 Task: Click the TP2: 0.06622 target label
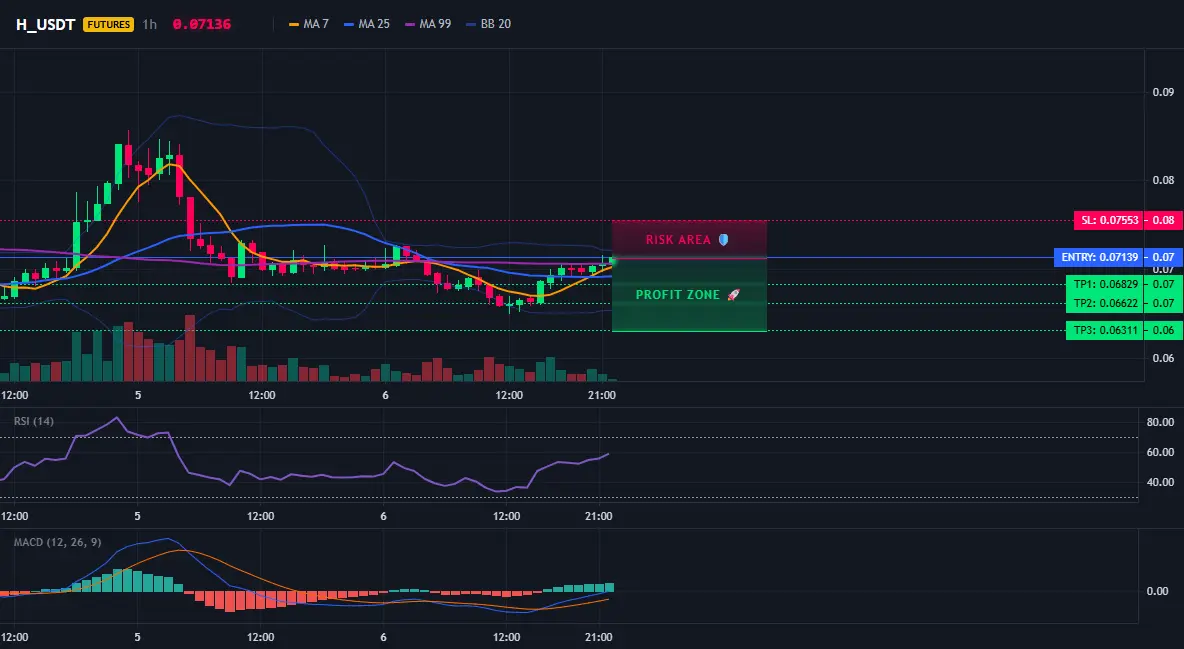[x=1105, y=303]
